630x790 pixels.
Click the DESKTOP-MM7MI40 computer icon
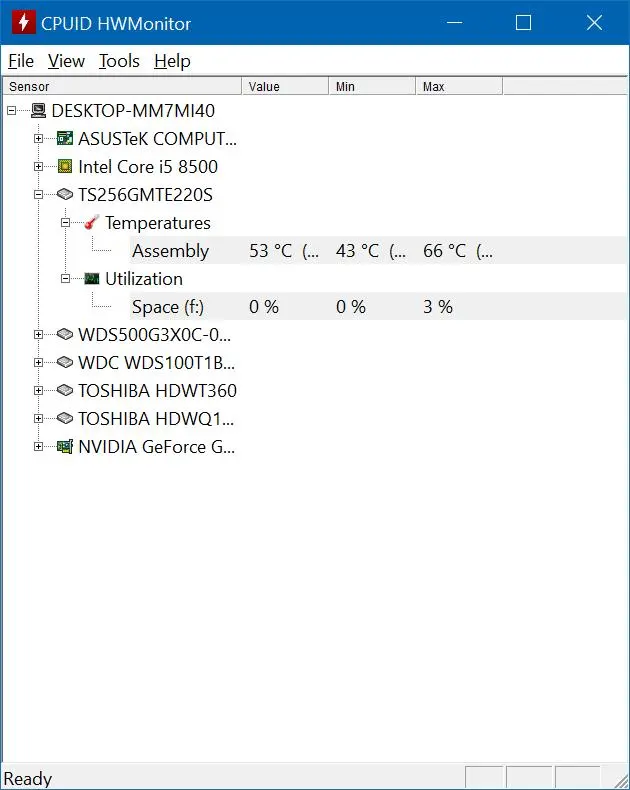38,110
